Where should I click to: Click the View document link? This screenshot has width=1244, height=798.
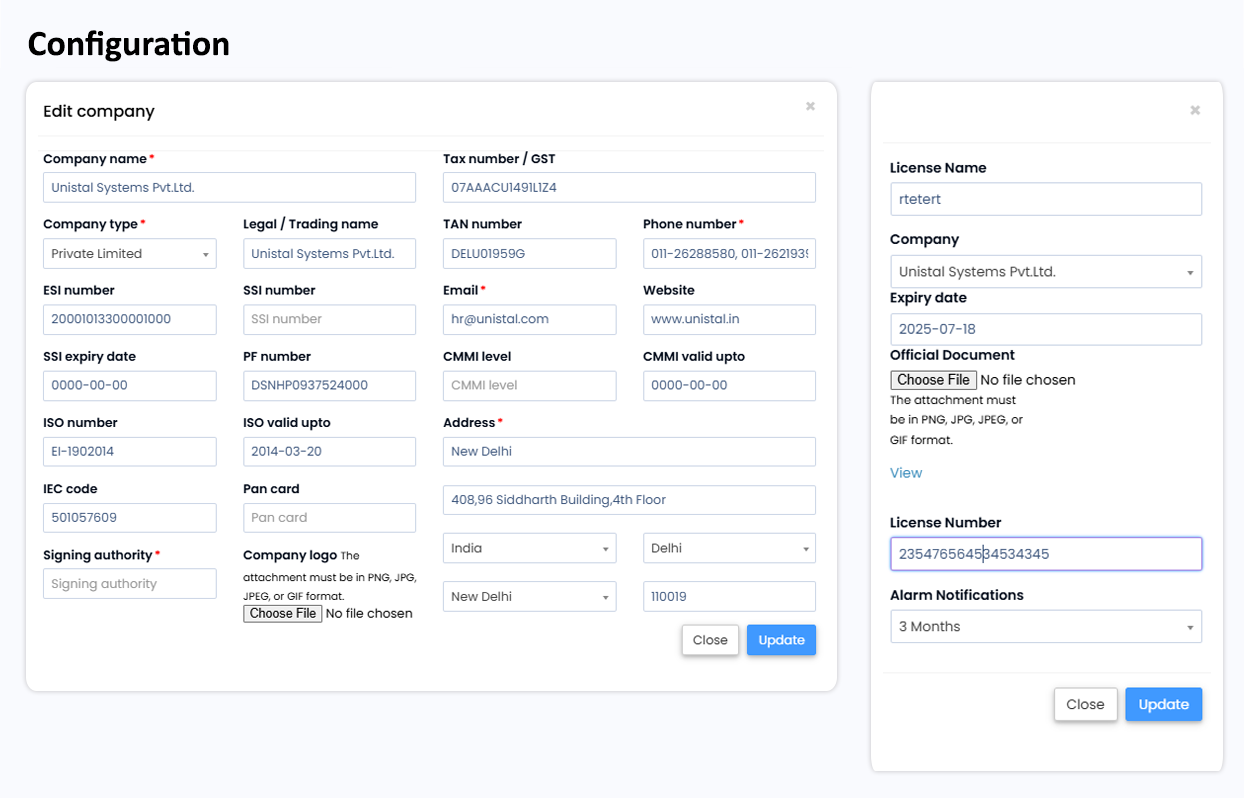click(x=906, y=473)
